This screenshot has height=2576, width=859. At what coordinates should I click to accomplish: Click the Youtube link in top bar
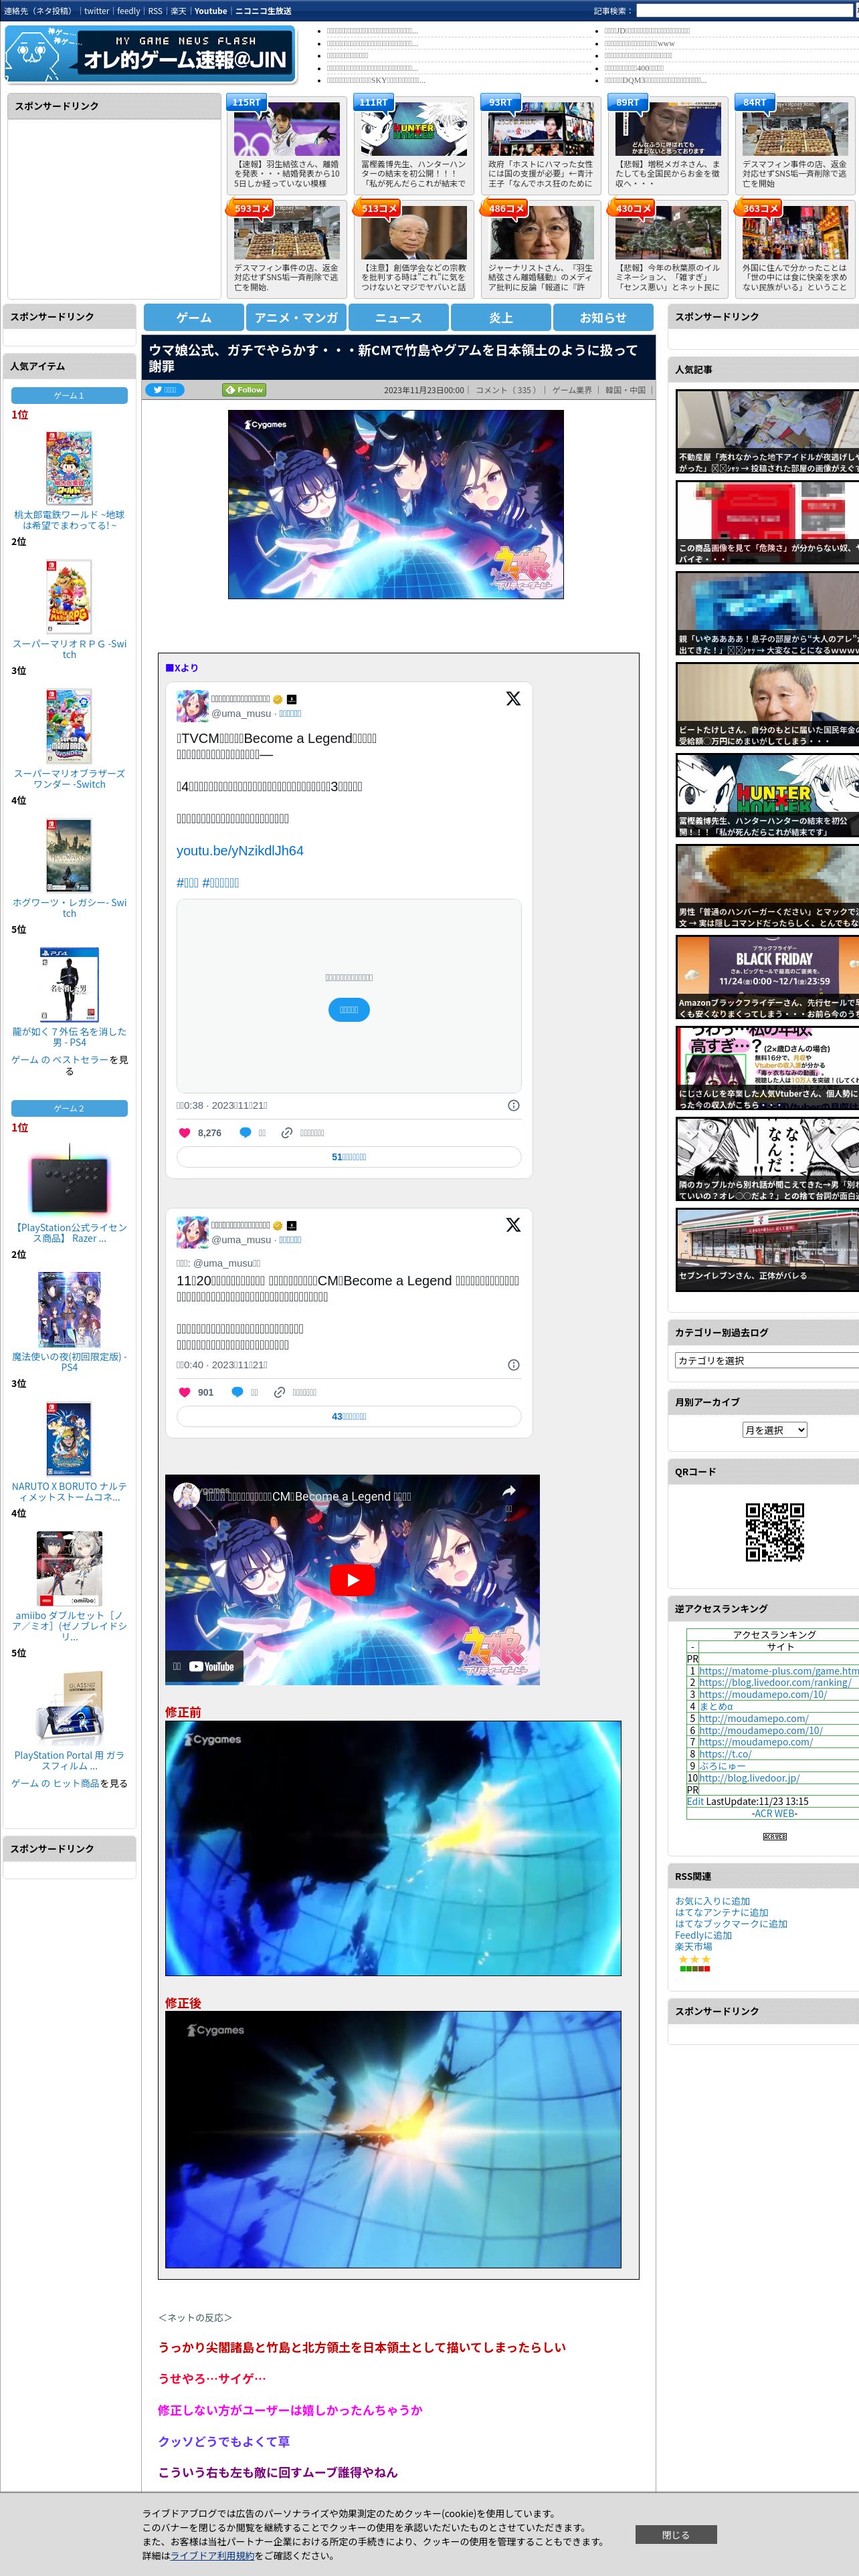tap(210, 11)
